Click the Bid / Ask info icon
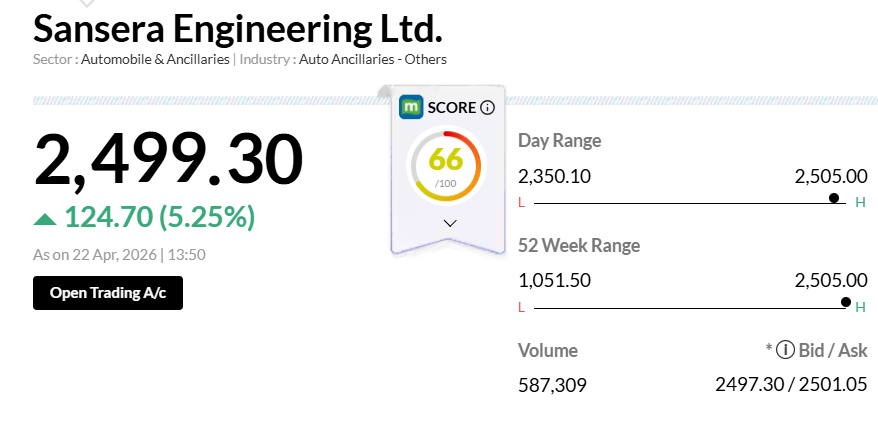 tap(786, 350)
